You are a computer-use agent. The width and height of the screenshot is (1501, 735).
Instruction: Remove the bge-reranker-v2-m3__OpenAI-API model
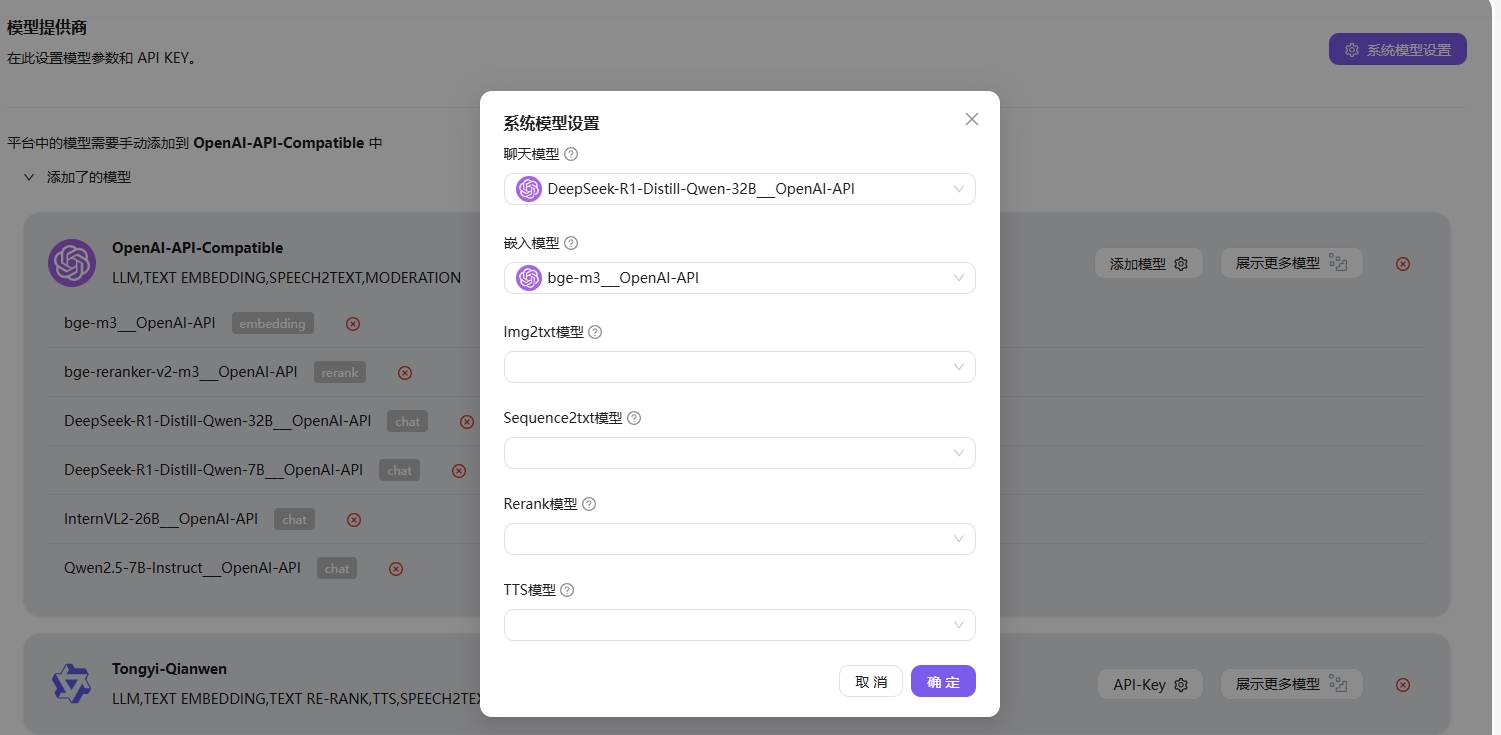tap(405, 373)
